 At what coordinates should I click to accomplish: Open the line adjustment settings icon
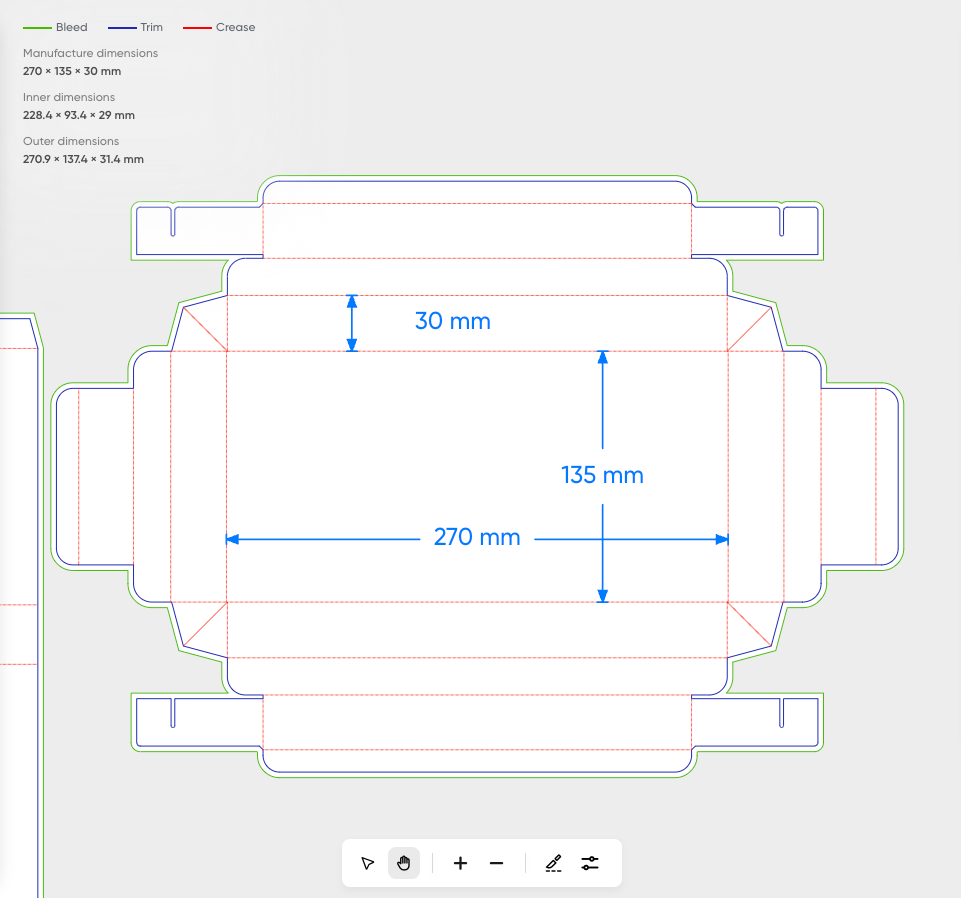click(x=590, y=863)
